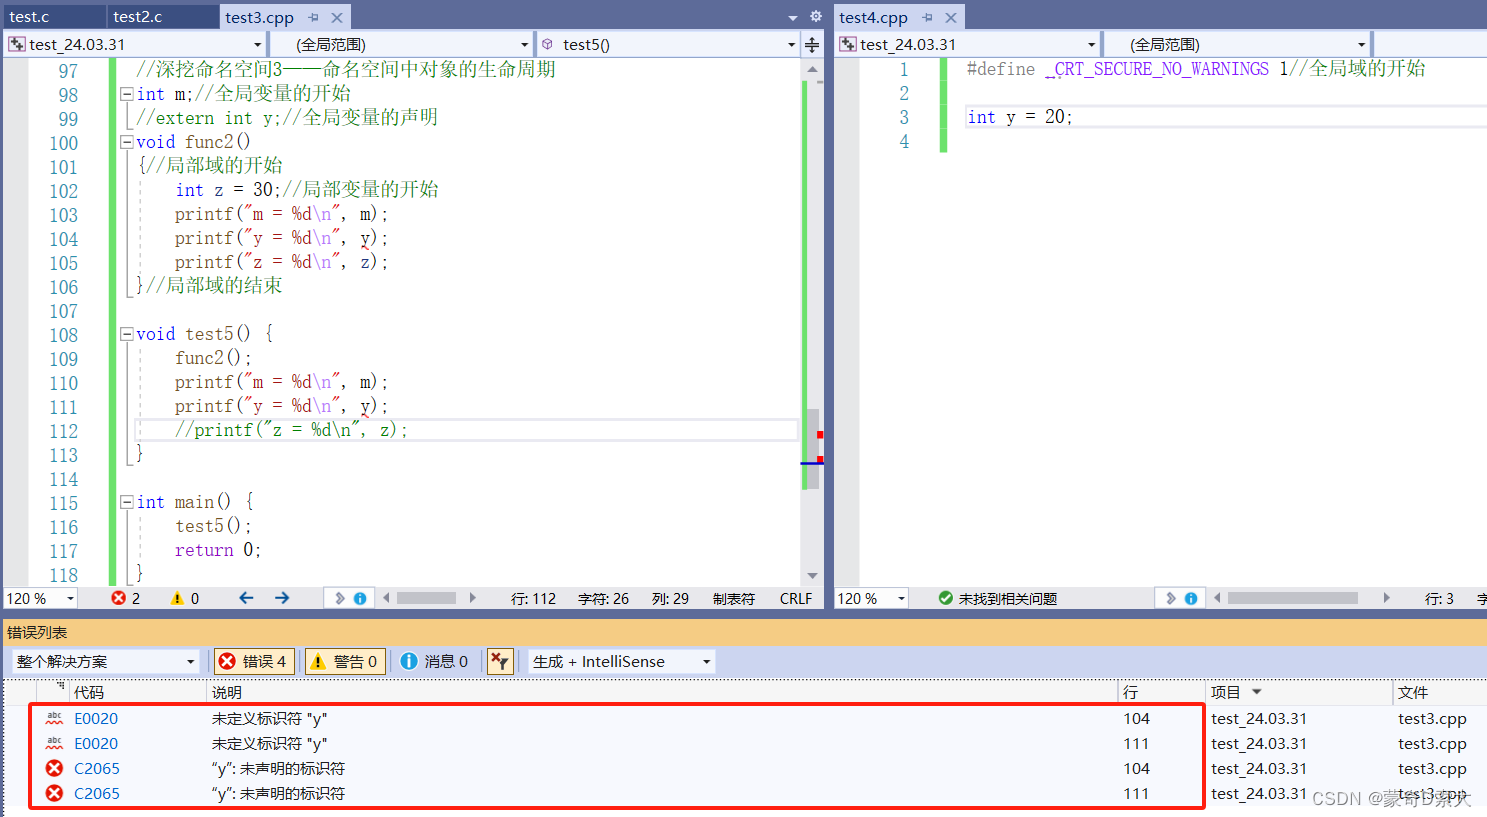
Task: Switch to the test.c tab
Action: click(29, 17)
